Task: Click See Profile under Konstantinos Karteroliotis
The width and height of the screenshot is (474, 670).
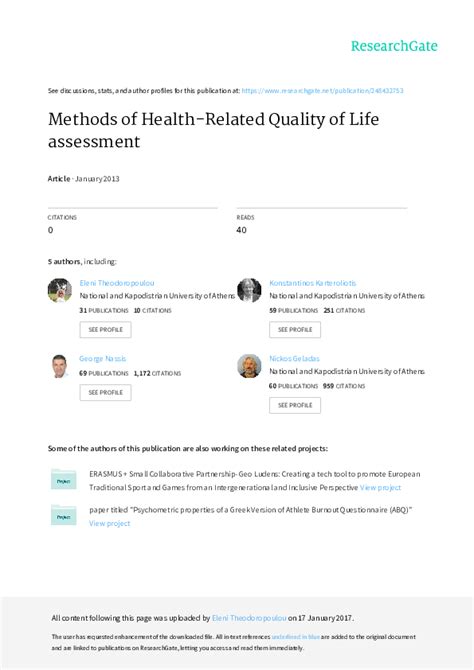Action: [295, 329]
